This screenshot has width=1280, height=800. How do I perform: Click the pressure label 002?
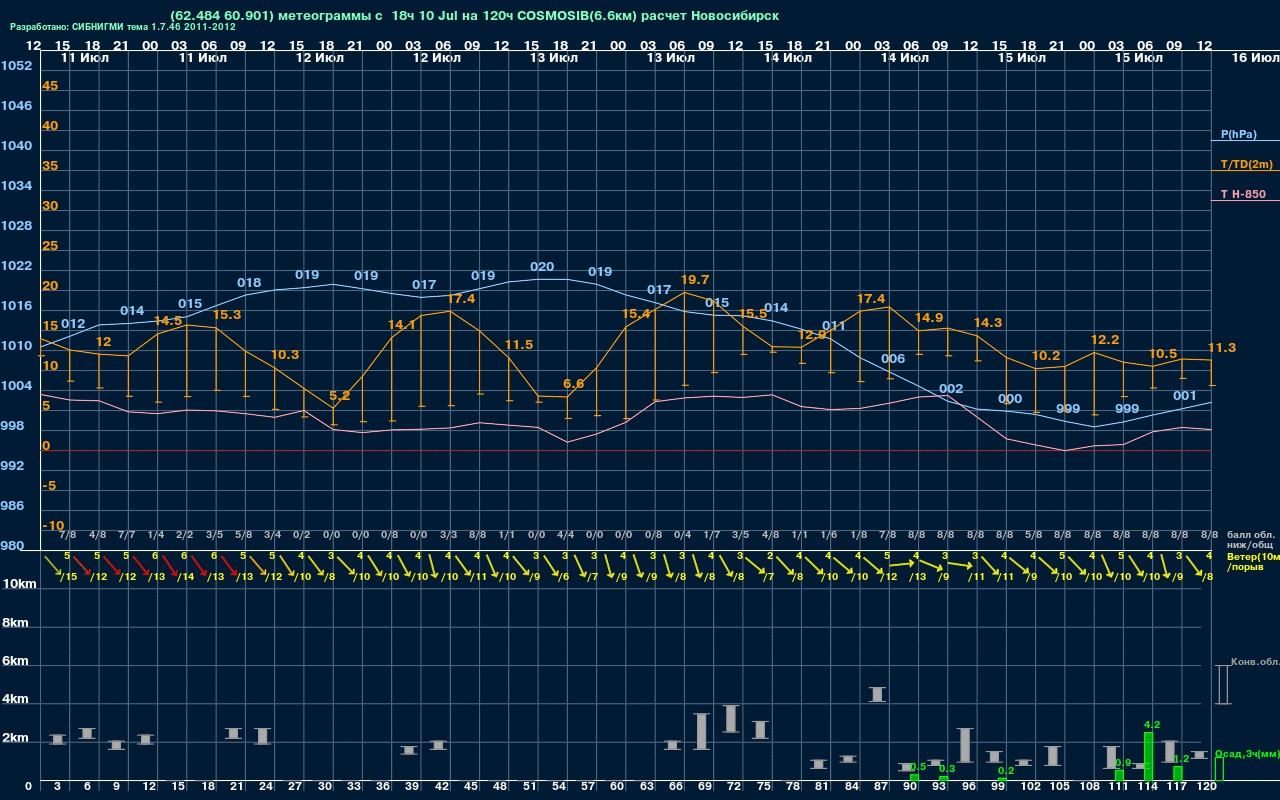pos(952,389)
